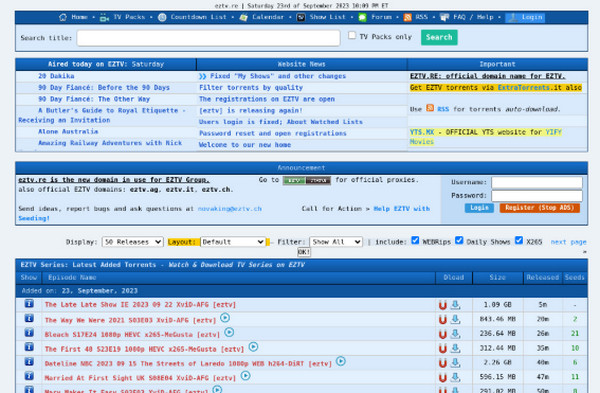Uncheck the Daily Shows include checkbox
Screen dimensions: 600x393
459,240
